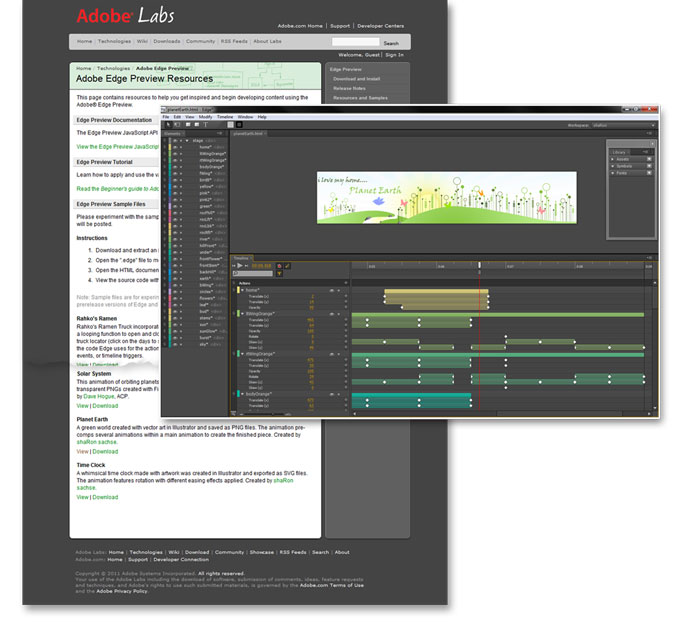The image size is (700, 630).
Task: Click the add button beside Symbols in Library
Action: coord(649,166)
